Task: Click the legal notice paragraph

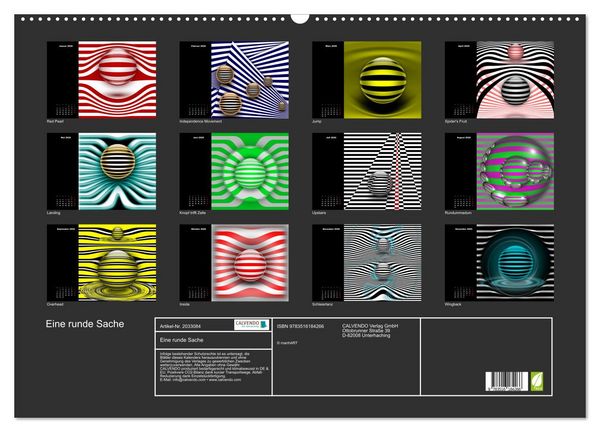Action: (x=214, y=367)
